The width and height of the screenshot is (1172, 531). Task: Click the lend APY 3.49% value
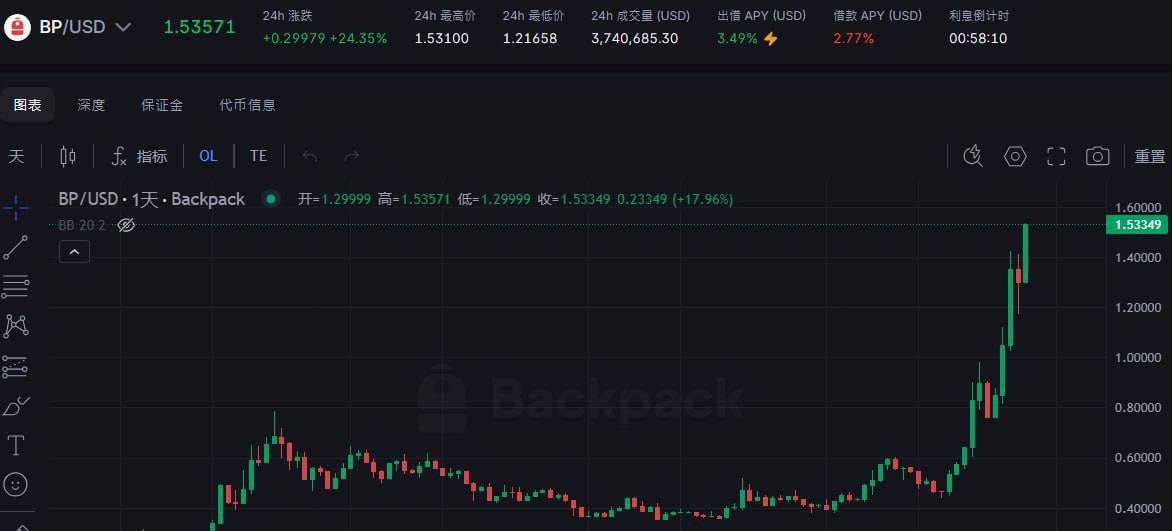(x=737, y=38)
